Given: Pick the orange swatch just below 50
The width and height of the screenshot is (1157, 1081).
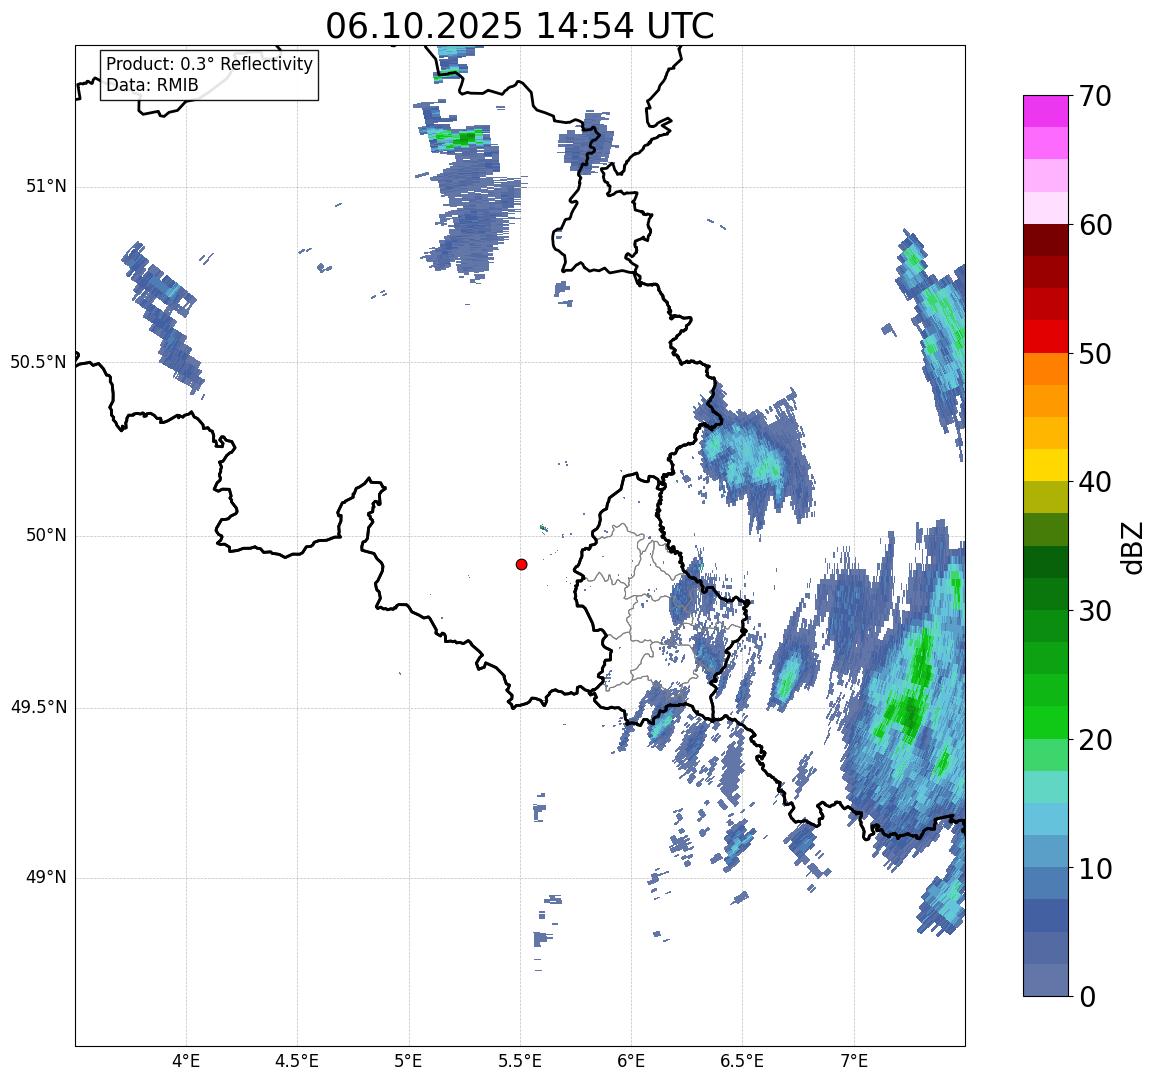Looking at the screenshot, I should point(1046,369).
